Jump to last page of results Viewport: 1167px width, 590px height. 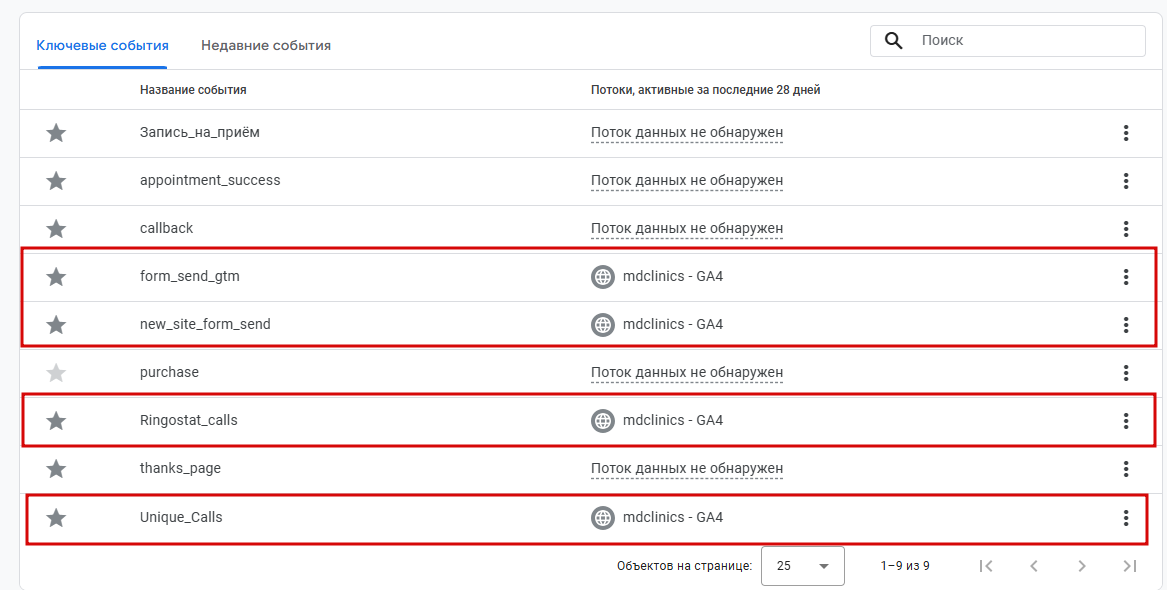(x=1130, y=566)
